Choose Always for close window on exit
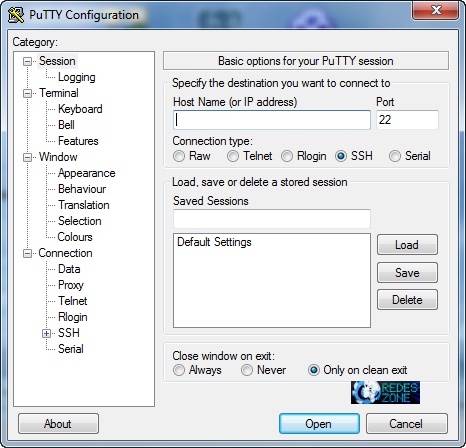The width and height of the screenshot is (466, 448). pos(179,370)
